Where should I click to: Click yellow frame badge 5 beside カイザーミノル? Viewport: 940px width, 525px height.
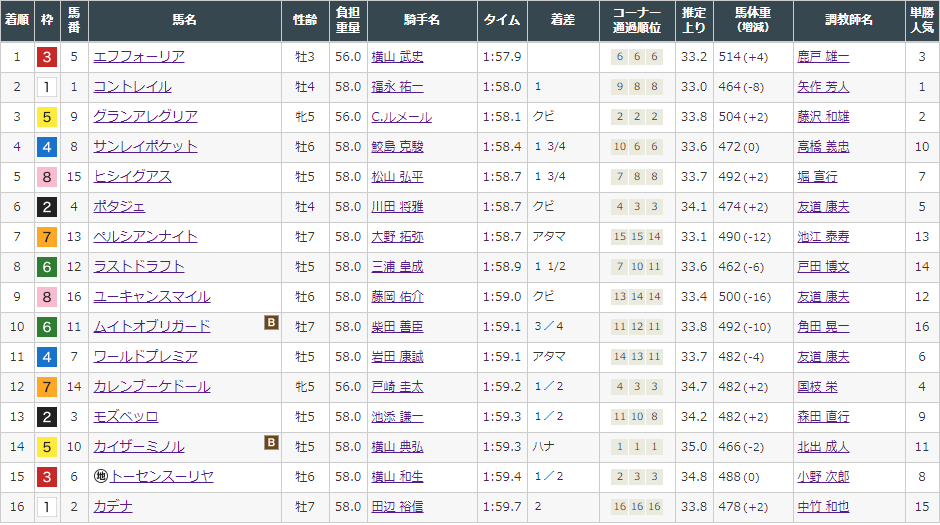click(47, 446)
